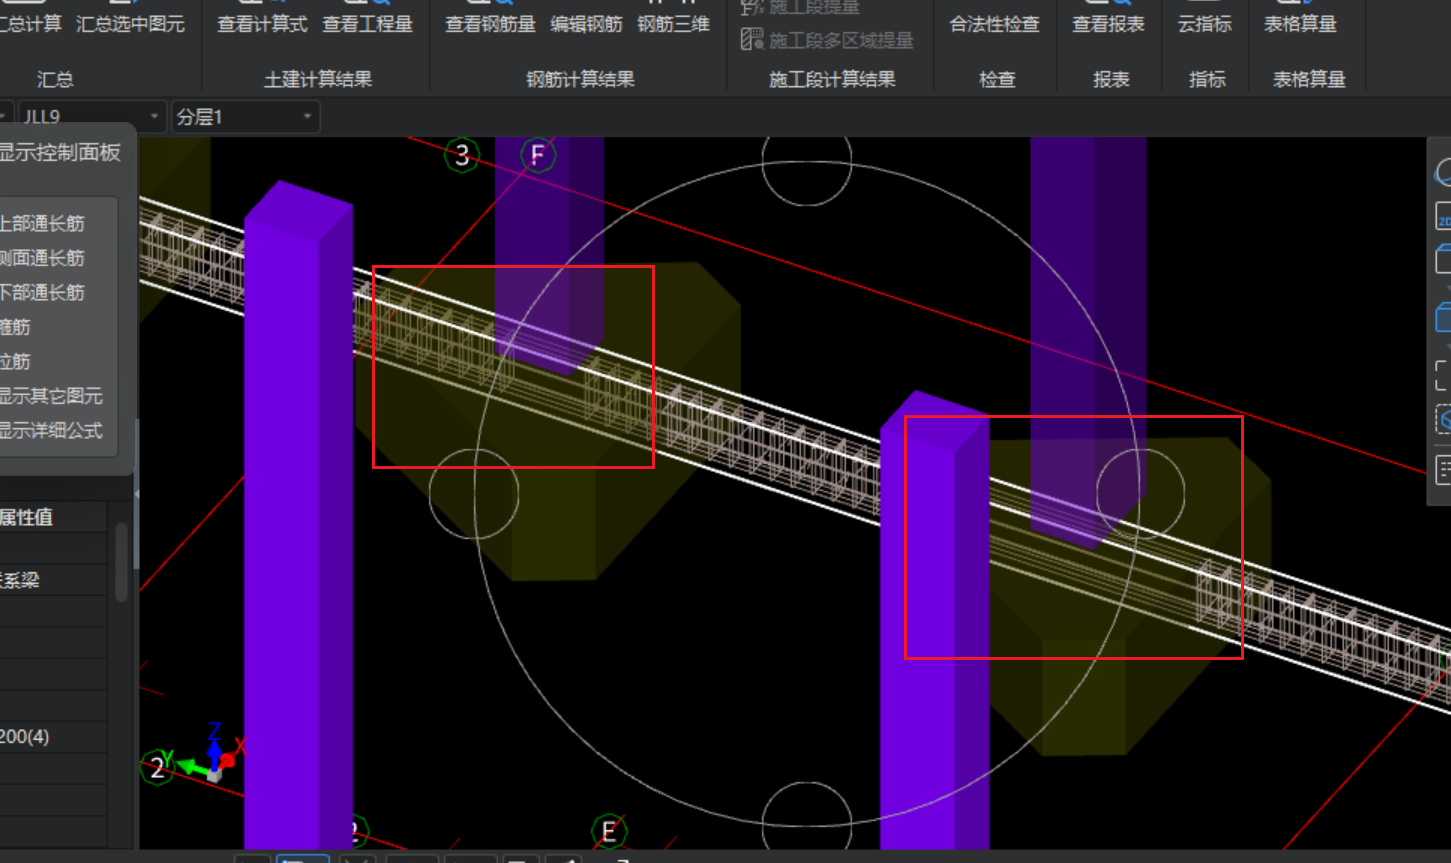The width and height of the screenshot is (1451, 863).
Task: Click the bracket frame selection icon
Action: coord(1443,375)
